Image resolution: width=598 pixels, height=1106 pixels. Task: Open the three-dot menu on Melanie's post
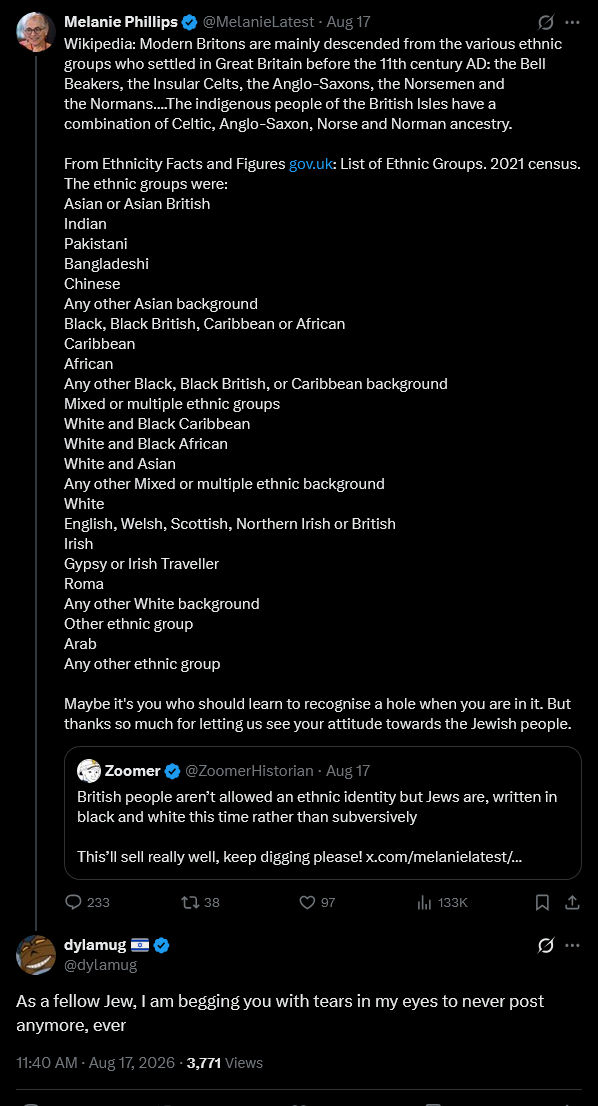point(573,23)
